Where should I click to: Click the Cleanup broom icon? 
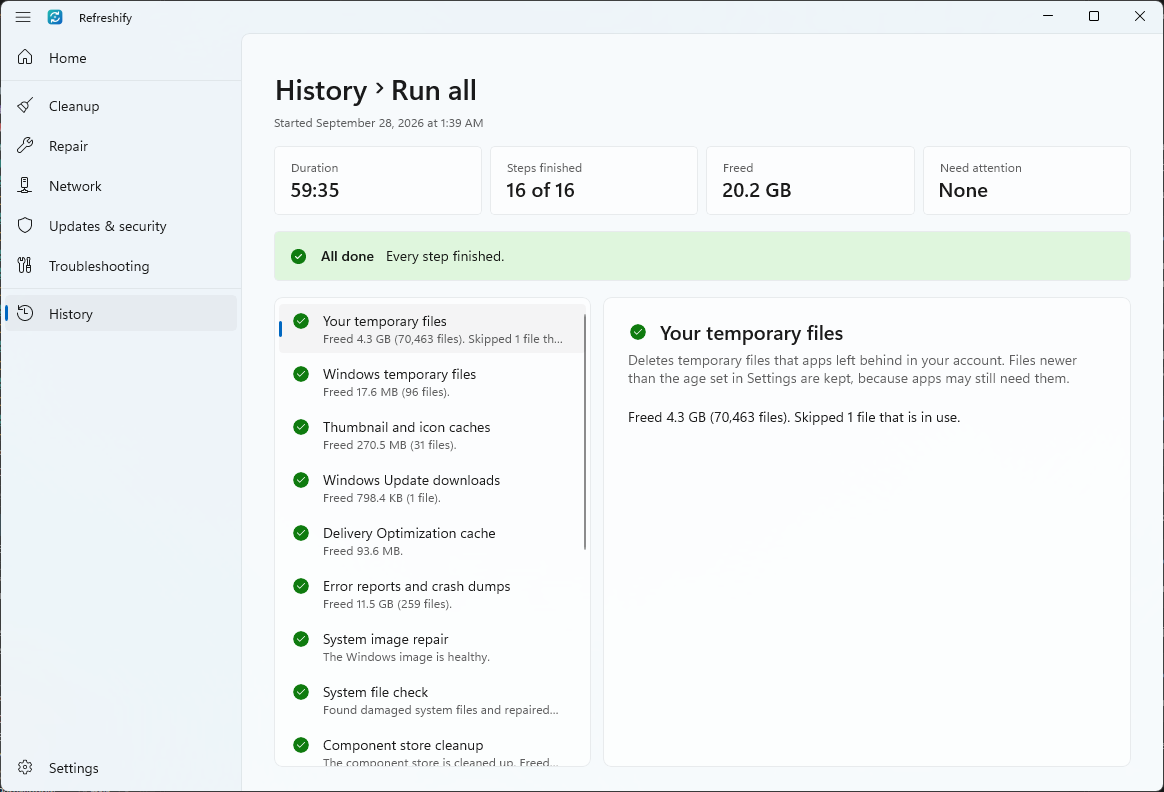click(x=25, y=105)
